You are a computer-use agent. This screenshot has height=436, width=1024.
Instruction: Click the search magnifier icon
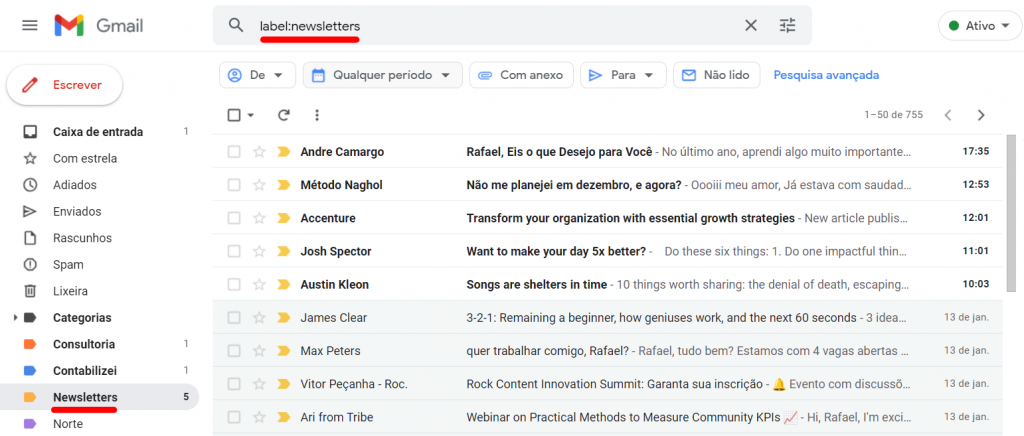pos(236,25)
